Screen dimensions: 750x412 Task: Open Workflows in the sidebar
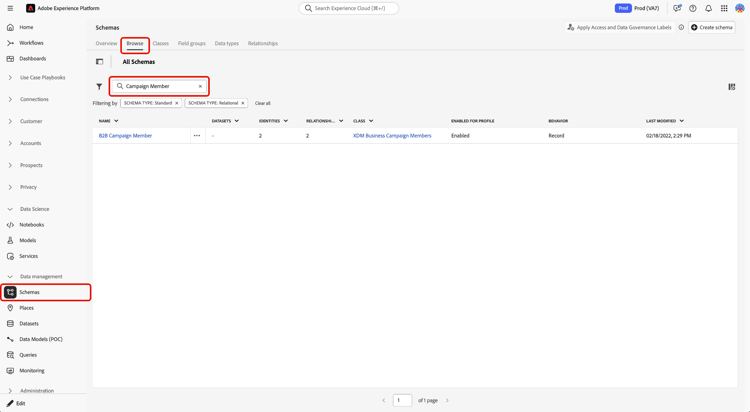click(x=31, y=43)
